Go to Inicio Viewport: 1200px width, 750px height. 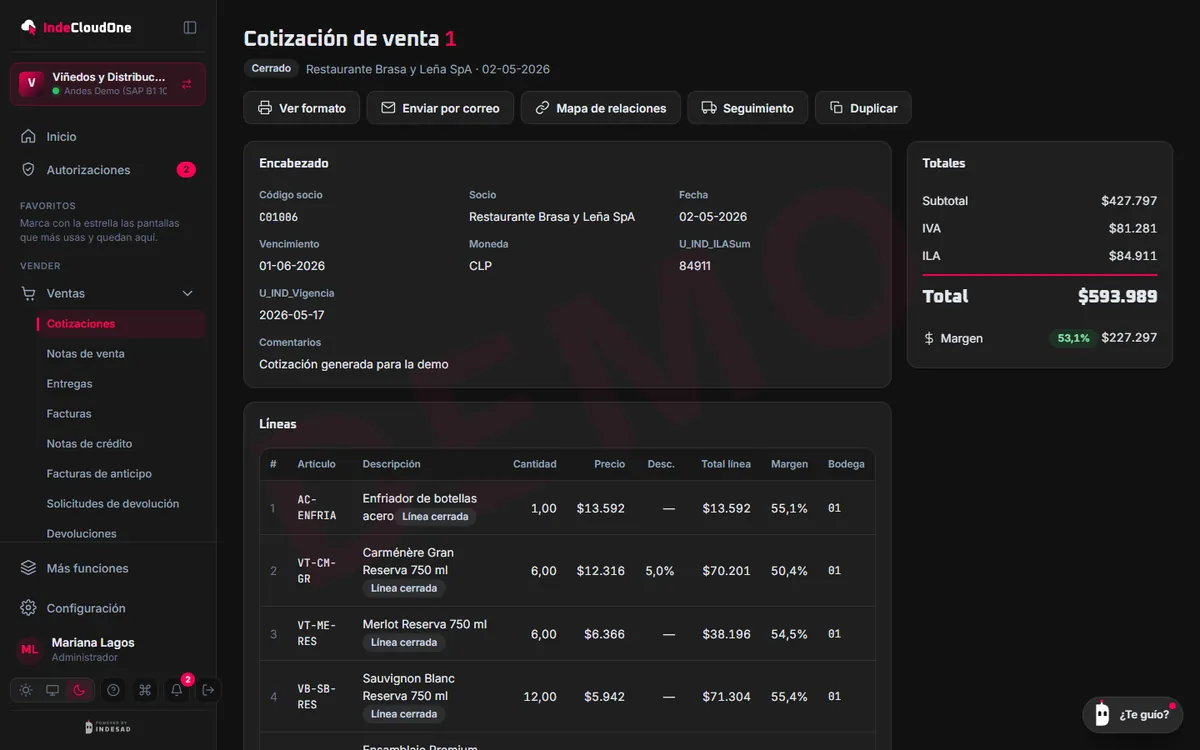coord(108,137)
